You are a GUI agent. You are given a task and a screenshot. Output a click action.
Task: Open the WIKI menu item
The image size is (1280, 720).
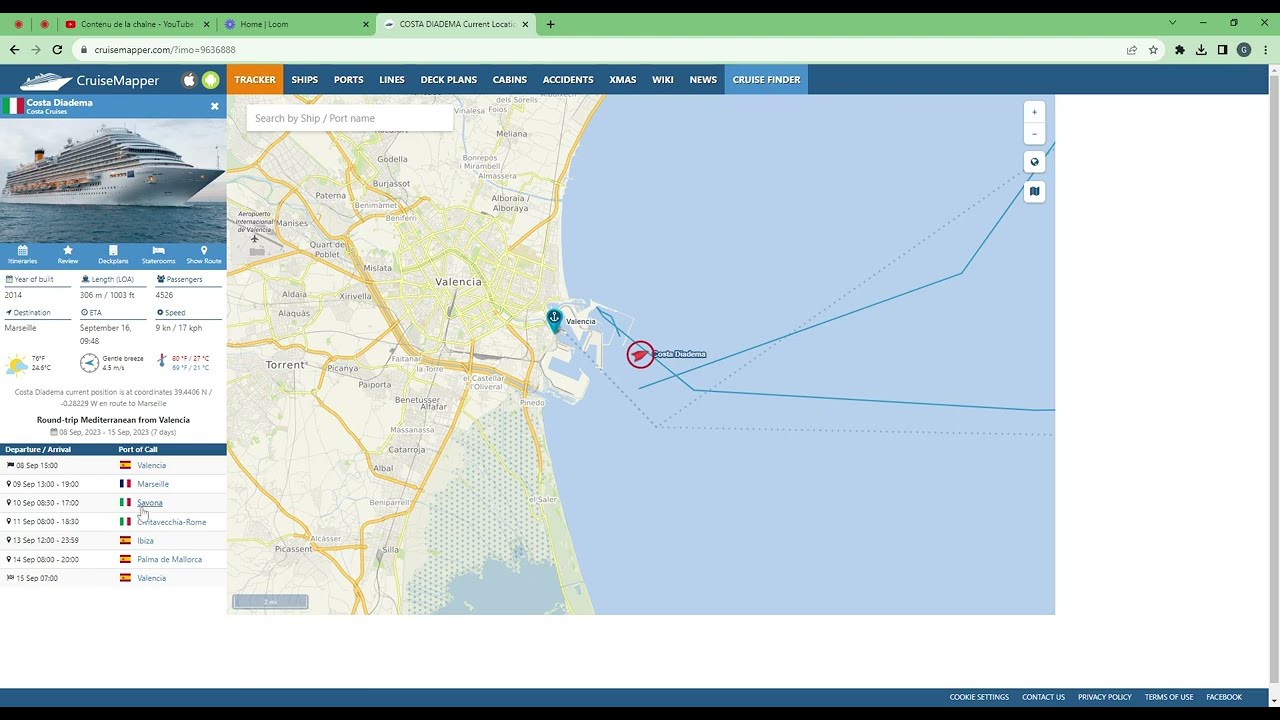click(x=663, y=80)
